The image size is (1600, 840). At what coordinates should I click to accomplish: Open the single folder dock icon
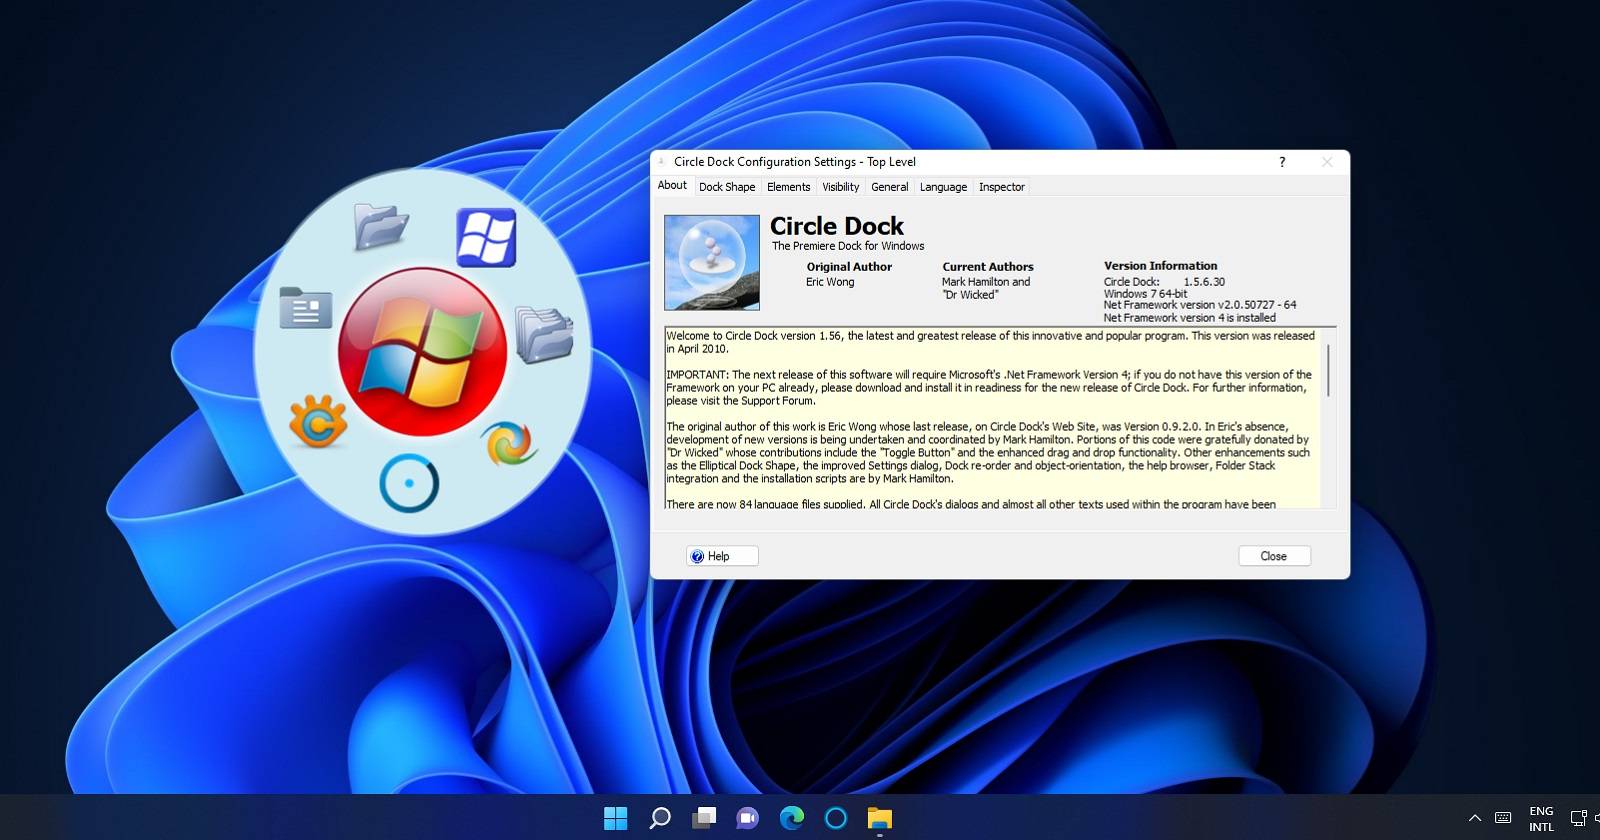[381, 226]
